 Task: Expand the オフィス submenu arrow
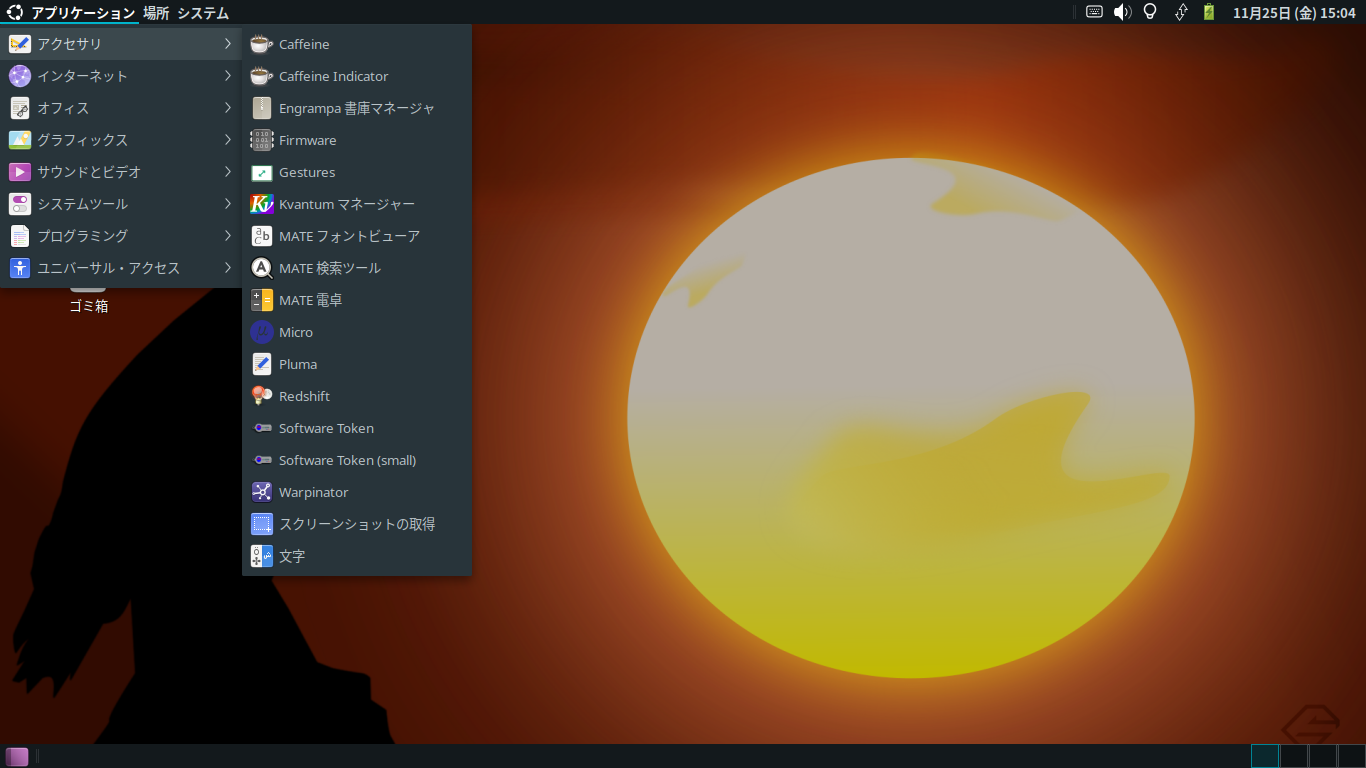point(228,108)
